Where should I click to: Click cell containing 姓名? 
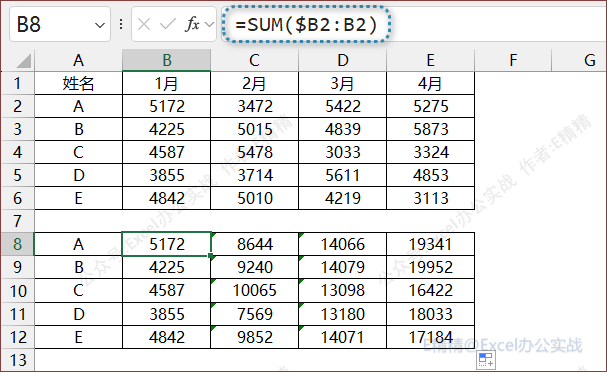tap(79, 83)
